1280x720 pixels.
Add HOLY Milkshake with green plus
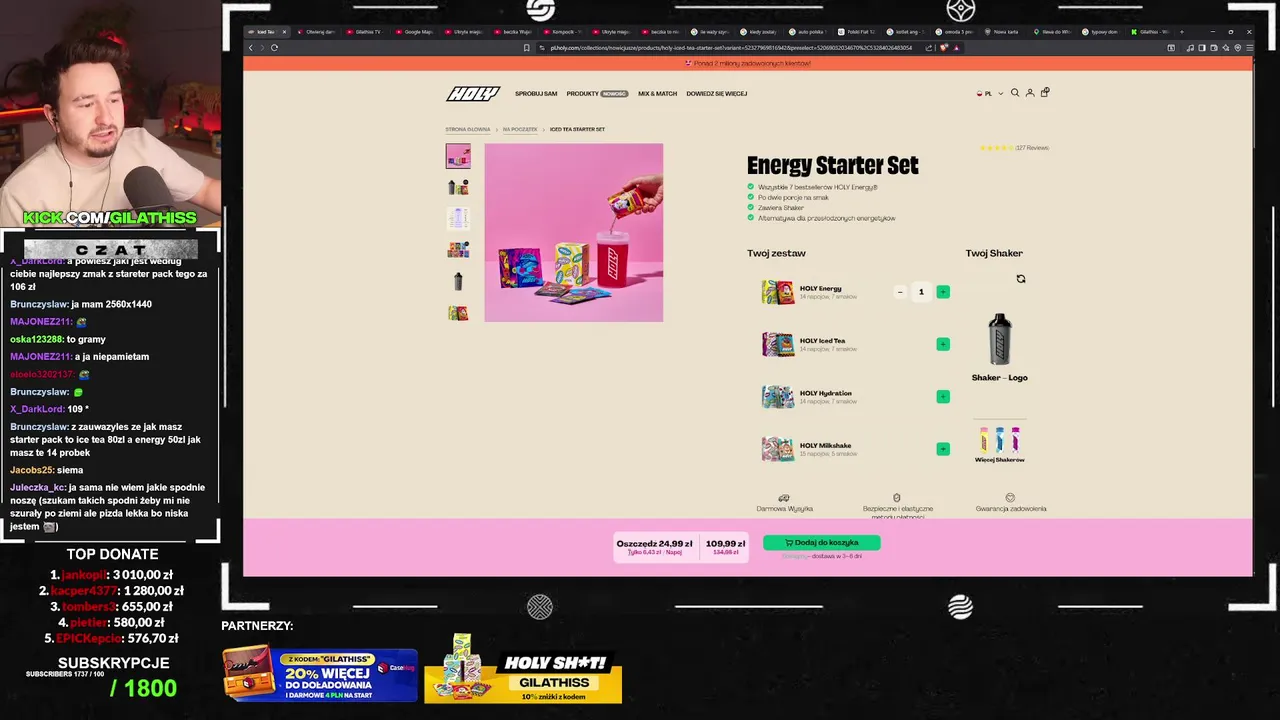click(x=943, y=449)
